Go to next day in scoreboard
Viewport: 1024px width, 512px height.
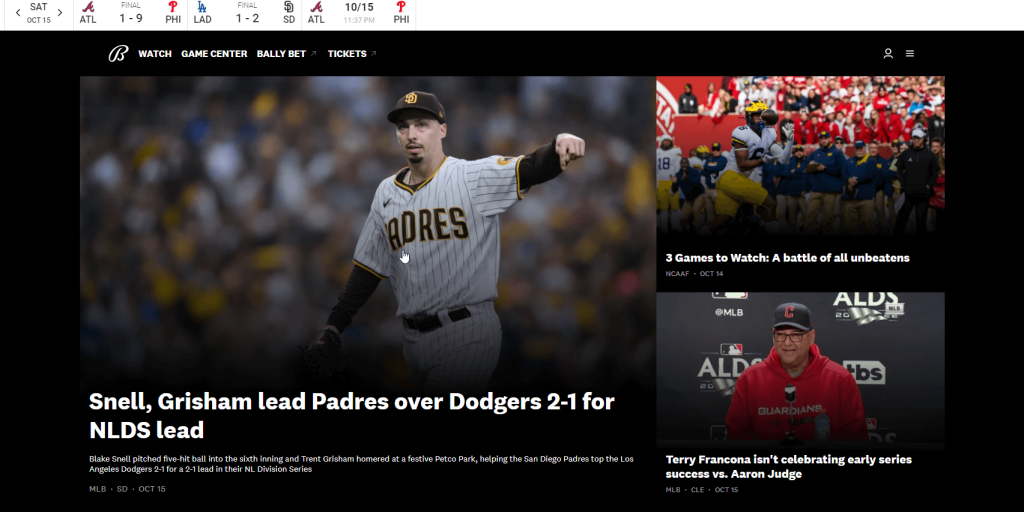[x=60, y=12]
